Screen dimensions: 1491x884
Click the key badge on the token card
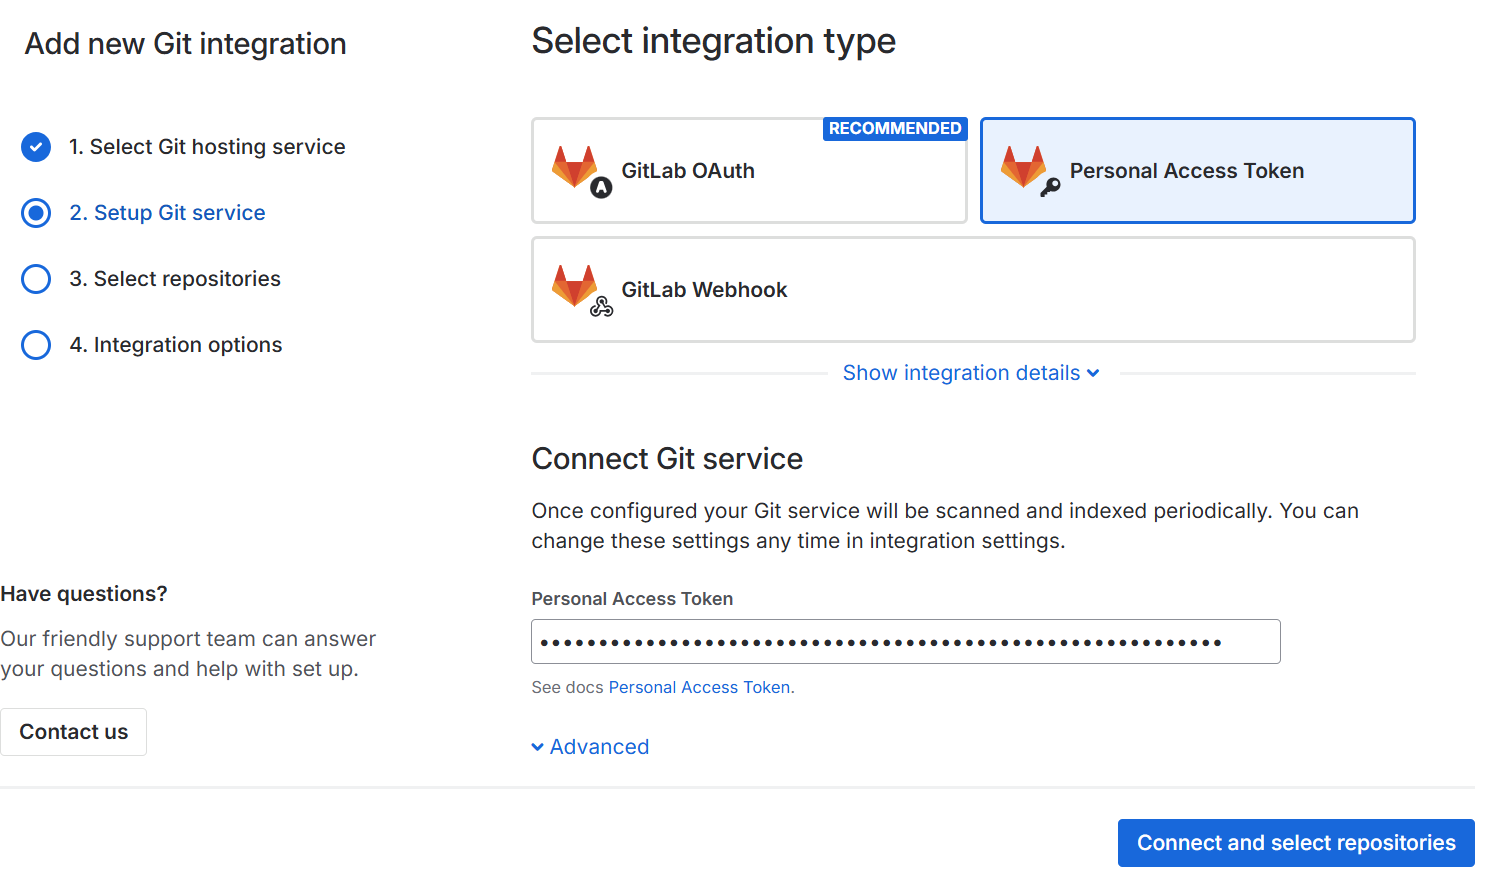point(1050,187)
